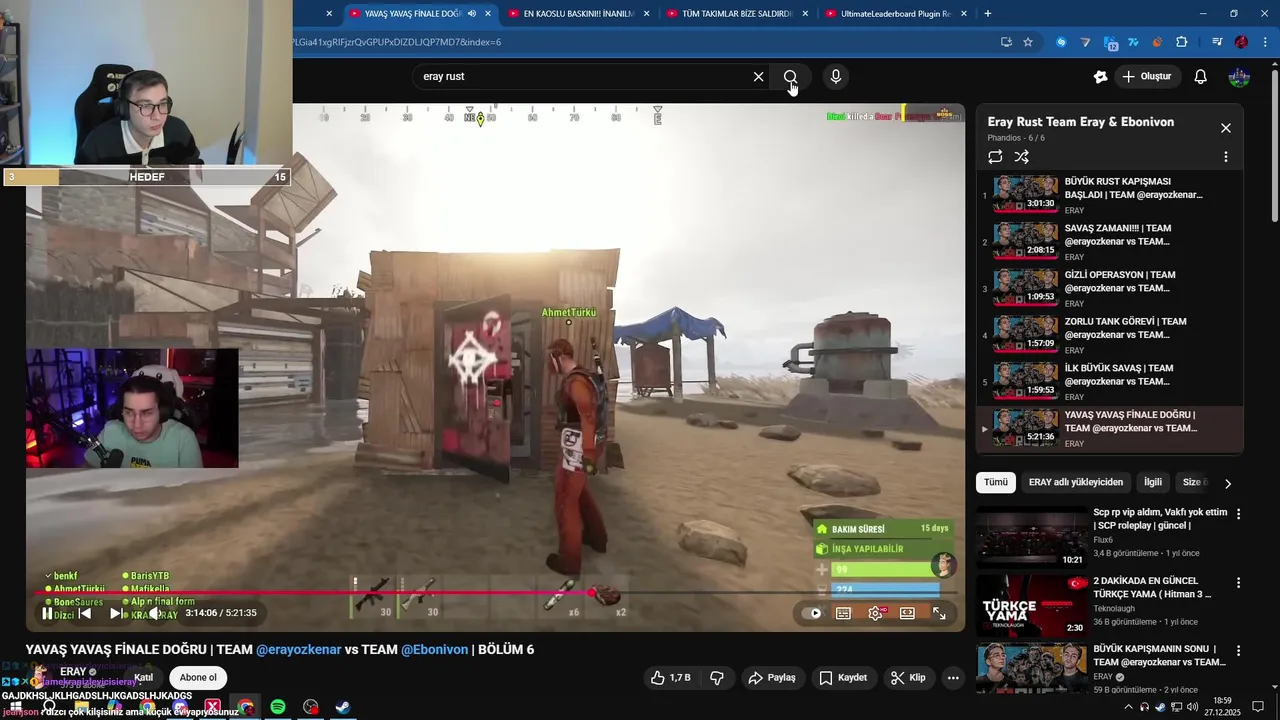Open the Shazam browser extension
This screenshot has width=1280, height=720.
point(1061,42)
